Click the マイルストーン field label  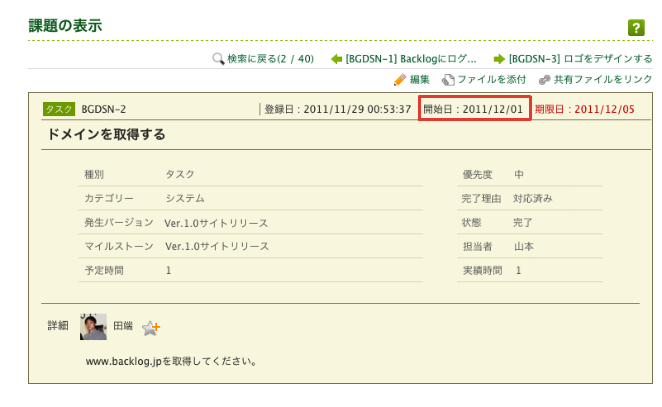tap(119, 247)
